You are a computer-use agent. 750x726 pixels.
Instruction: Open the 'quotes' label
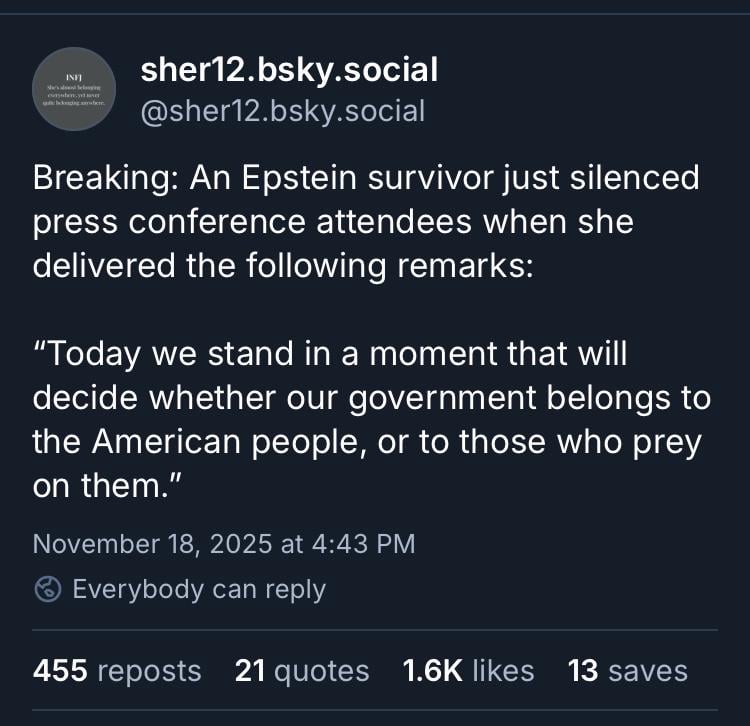323,670
